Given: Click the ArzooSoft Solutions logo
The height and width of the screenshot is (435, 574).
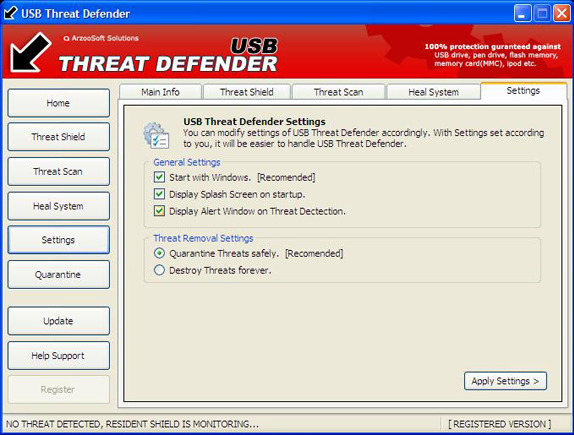Looking at the screenshot, I should 101,38.
